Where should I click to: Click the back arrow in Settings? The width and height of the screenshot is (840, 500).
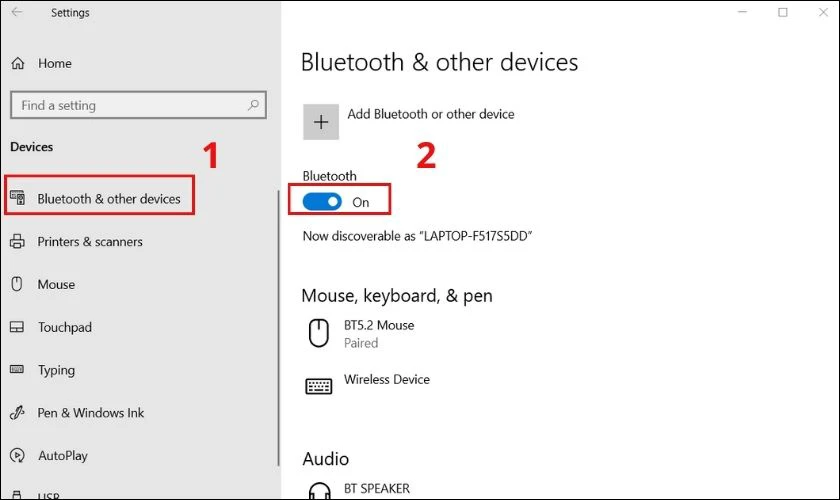tap(17, 13)
